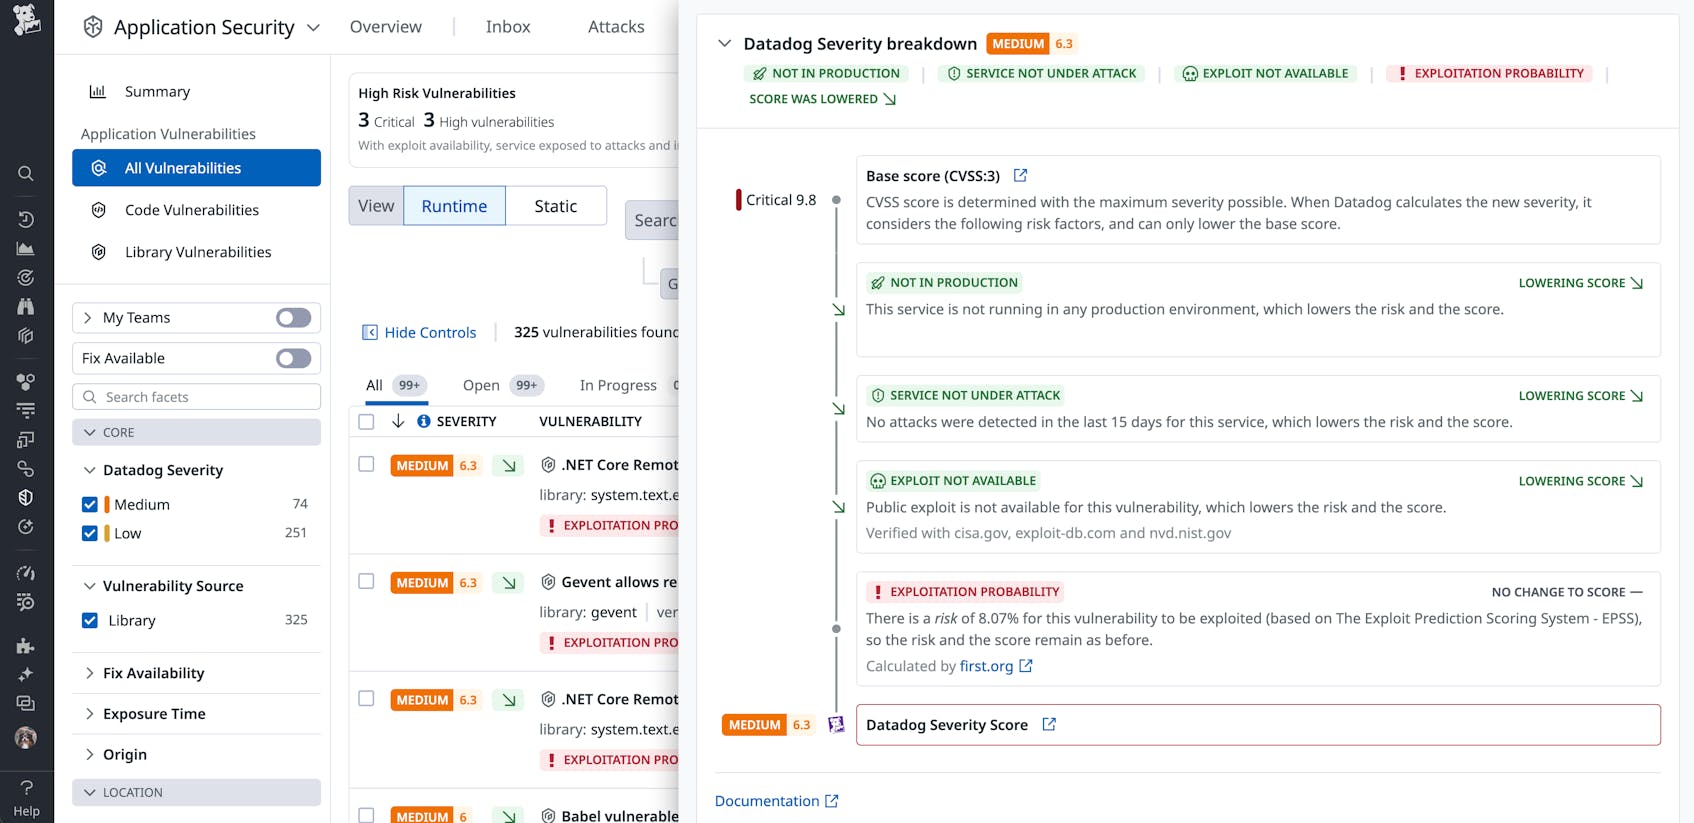
Task: Click the Hide Controls button
Action: point(419,333)
